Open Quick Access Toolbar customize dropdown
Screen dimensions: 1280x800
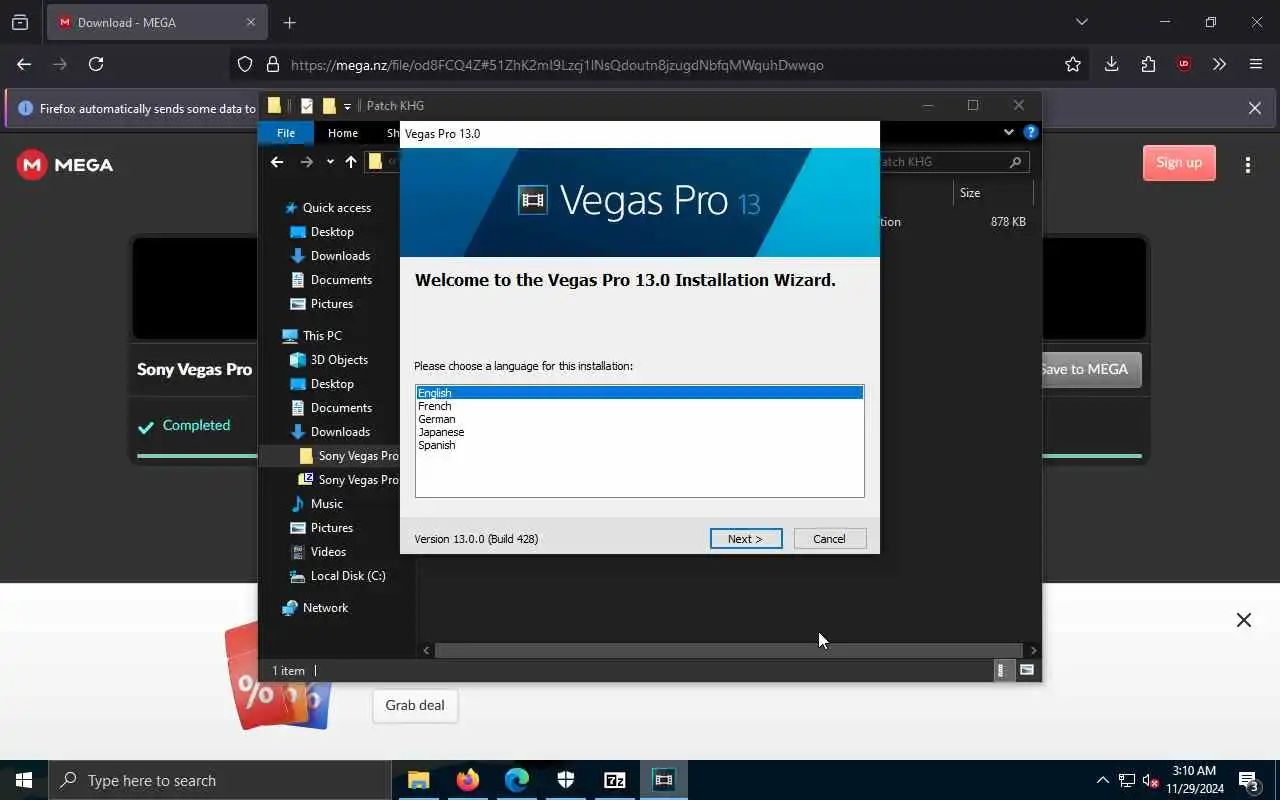pos(347,106)
